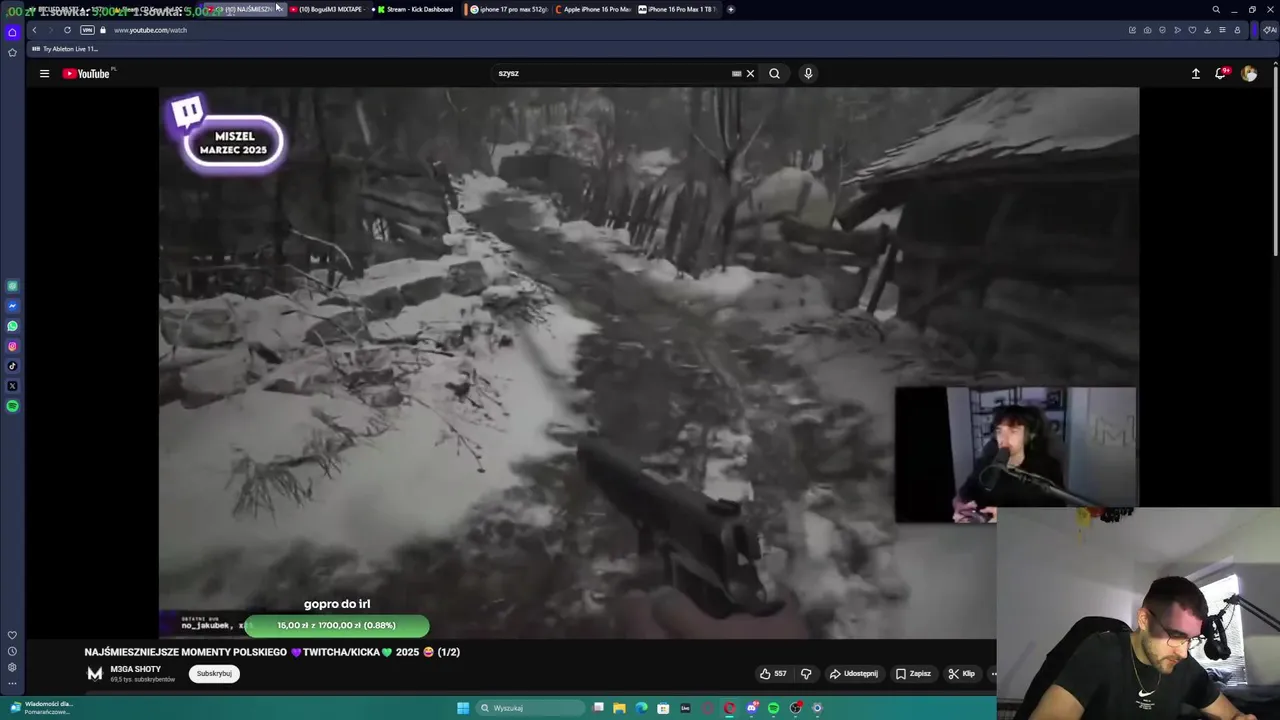The width and height of the screenshot is (1280, 720).
Task: Create a clip with the Klip button
Action: tap(961, 674)
